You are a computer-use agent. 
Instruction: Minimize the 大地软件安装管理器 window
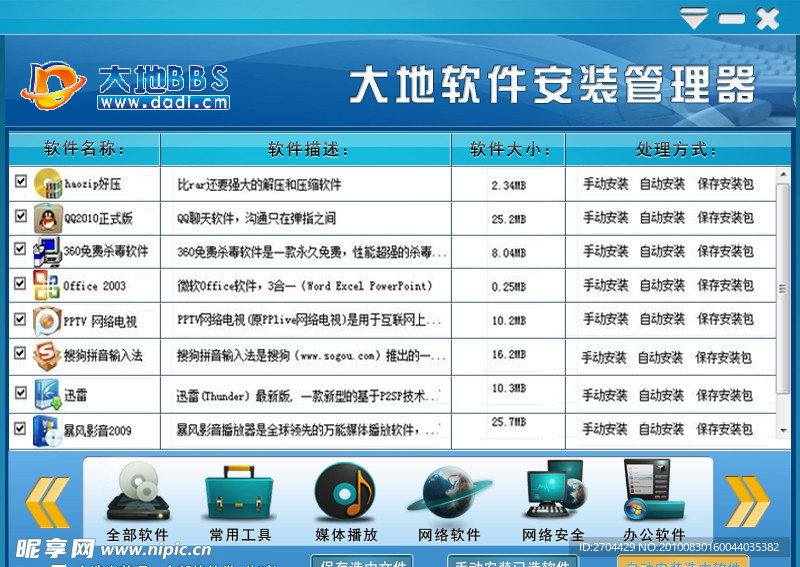(x=732, y=19)
